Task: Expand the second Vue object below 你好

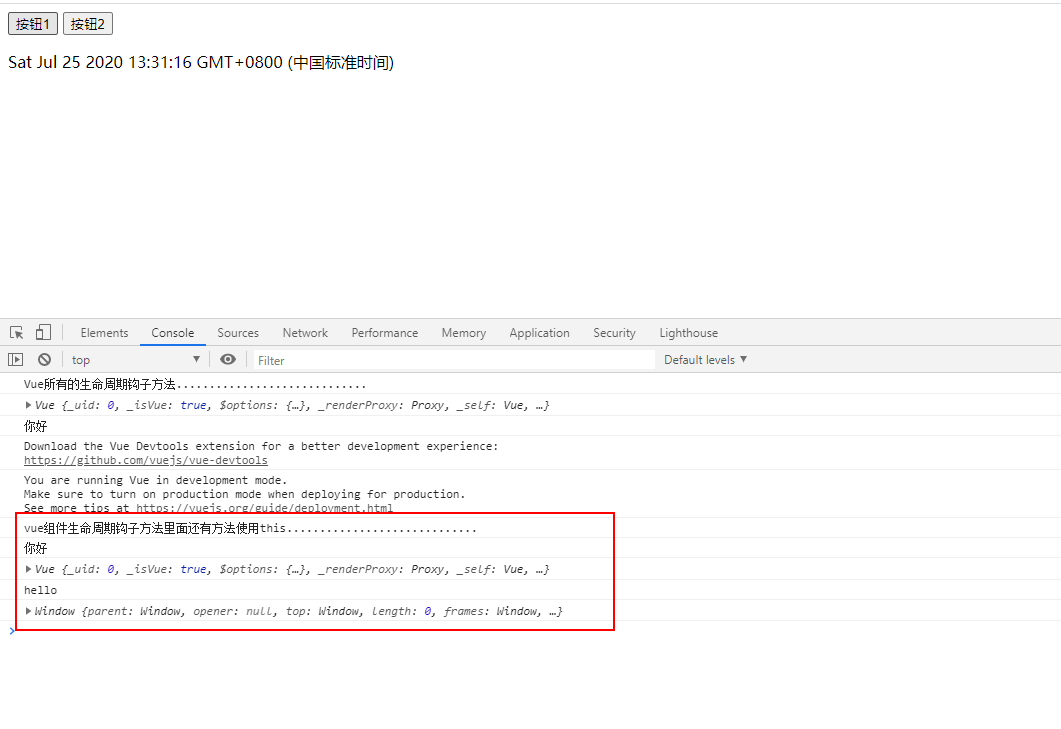Action: 28,569
